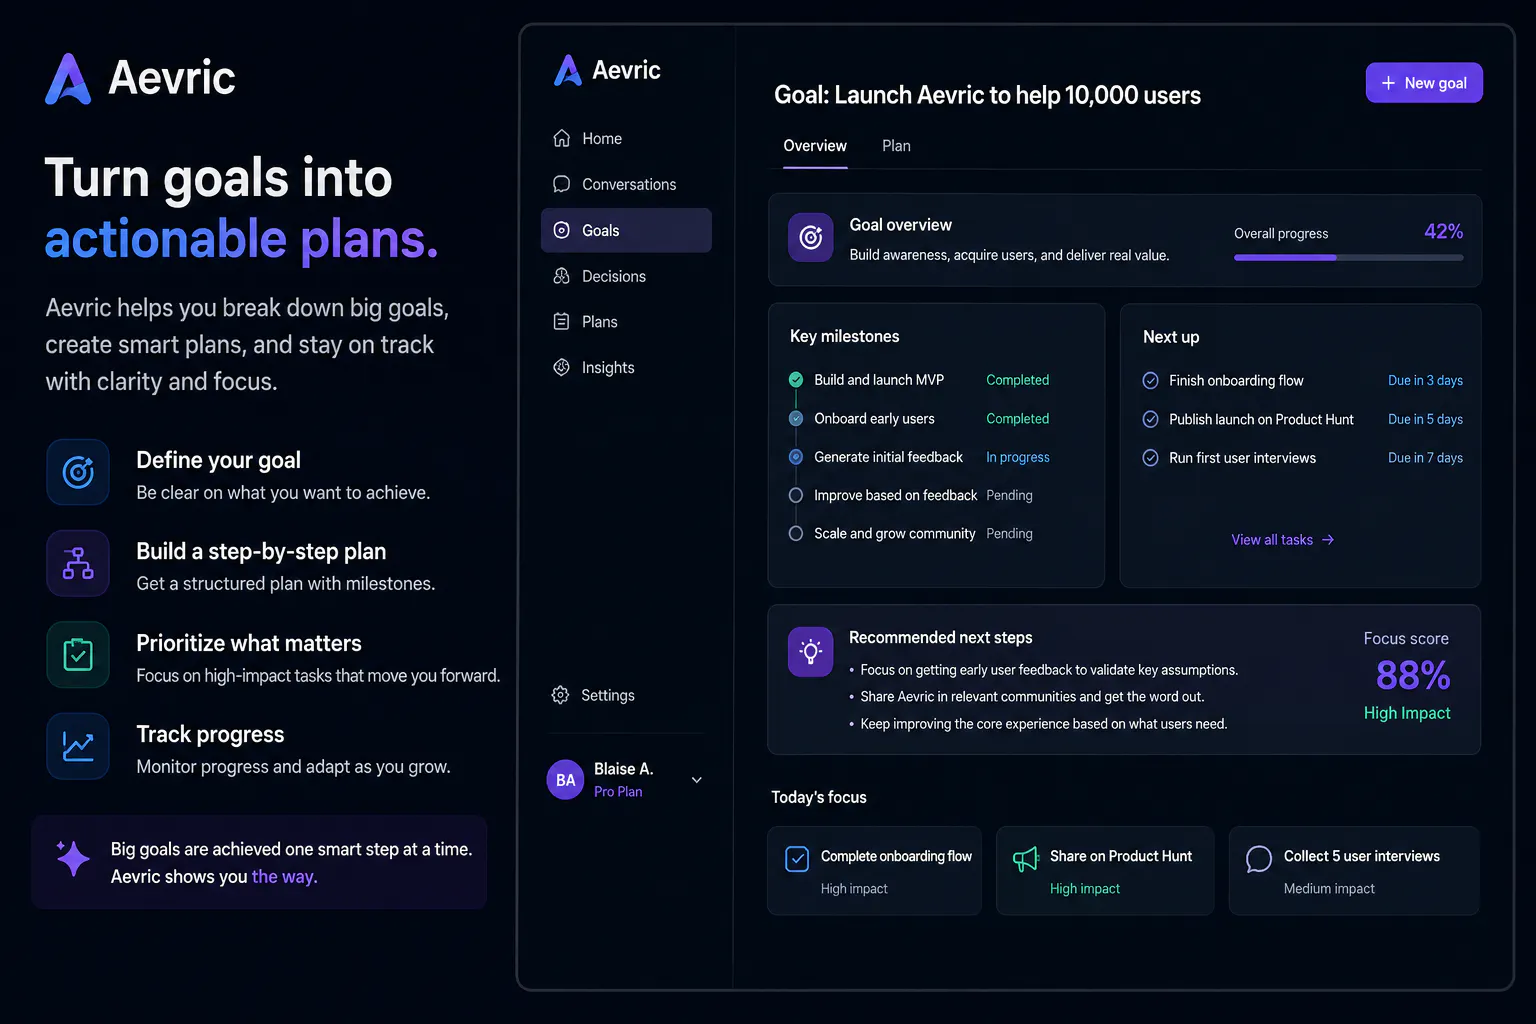Toggle Improve based on feedback milestone circle
The image size is (1536, 1024).
[x=796, y=495]
